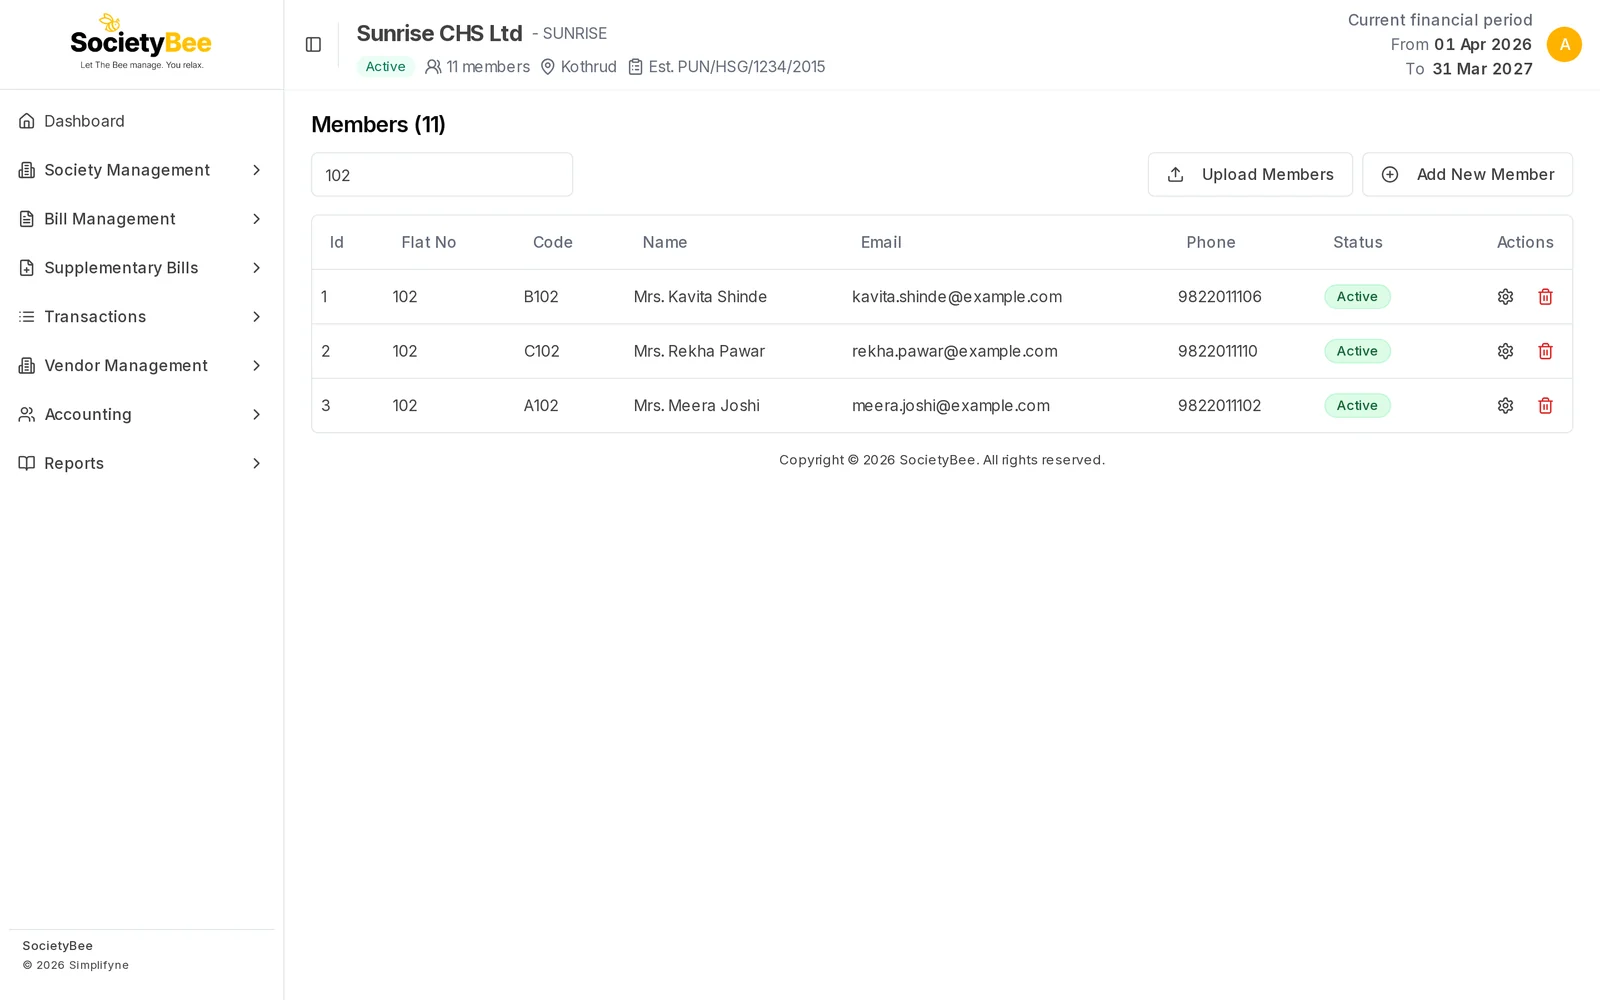Click the Phone column header

pos(1211,242)
